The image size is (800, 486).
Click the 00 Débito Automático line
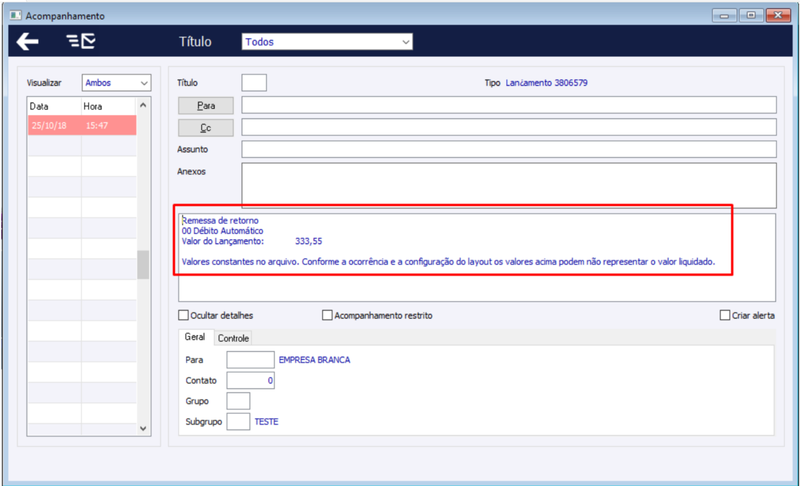[x=222, y=231]
